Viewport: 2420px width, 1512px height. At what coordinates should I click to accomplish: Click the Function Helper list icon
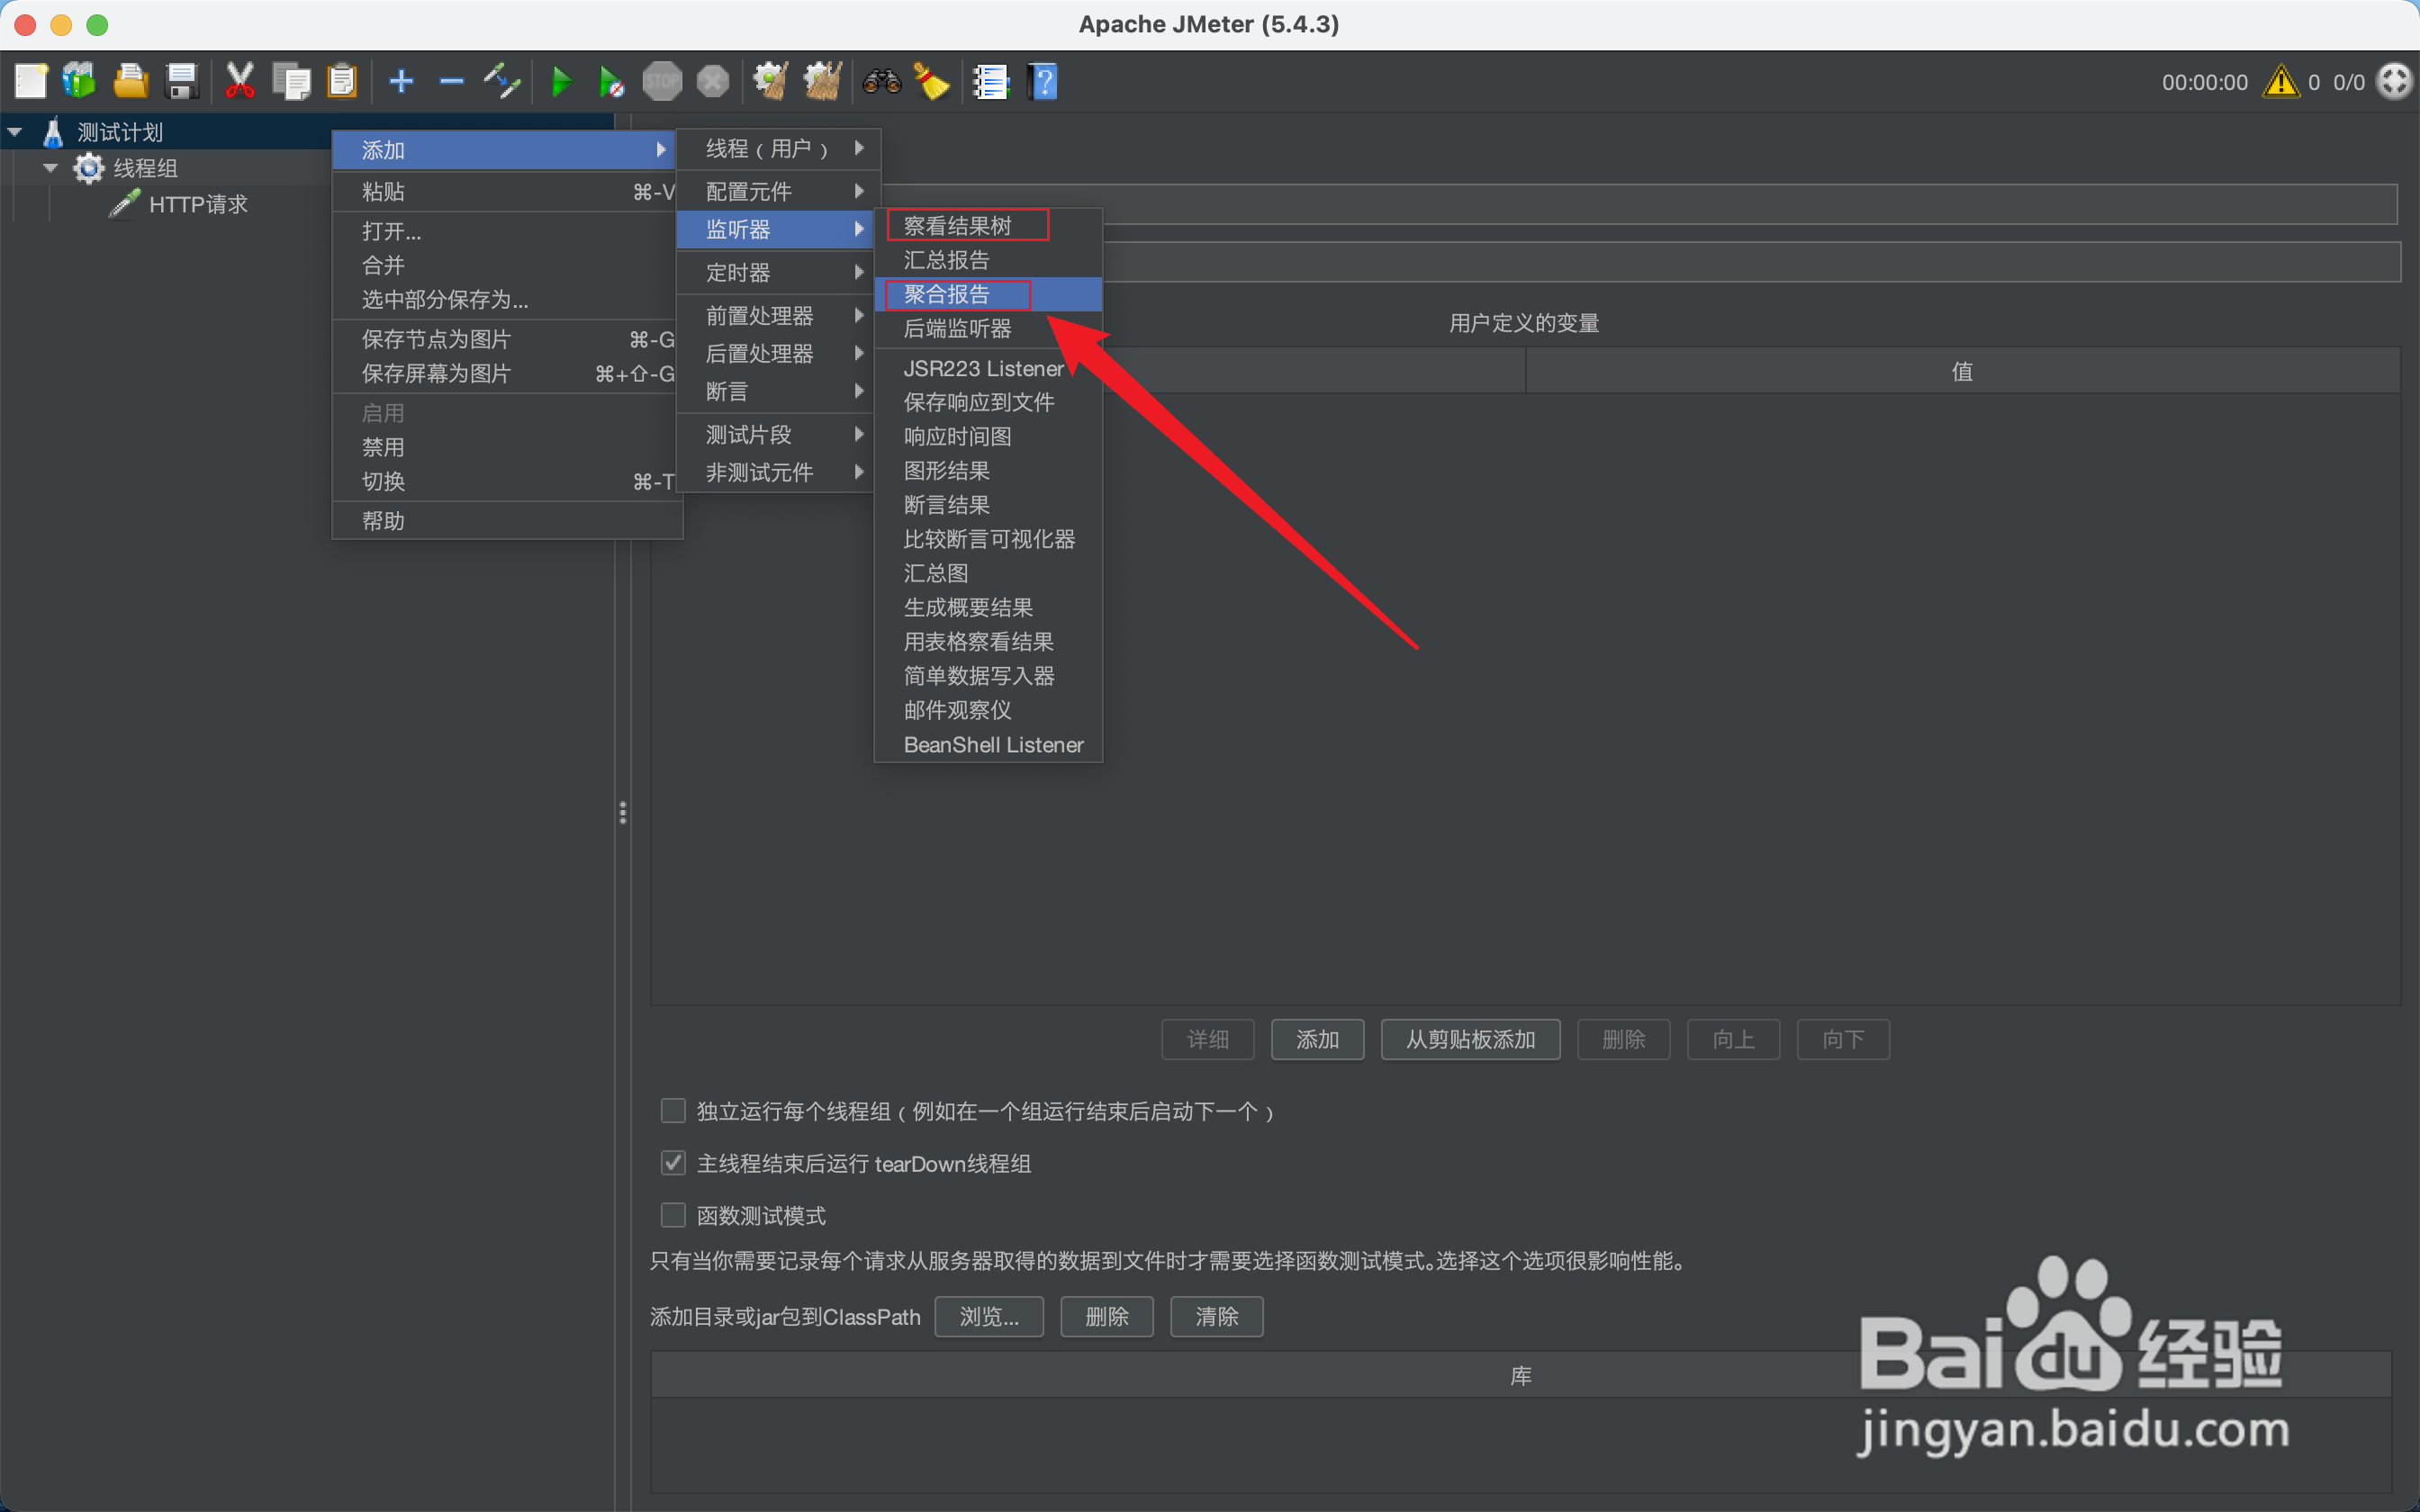click(991, 82)
